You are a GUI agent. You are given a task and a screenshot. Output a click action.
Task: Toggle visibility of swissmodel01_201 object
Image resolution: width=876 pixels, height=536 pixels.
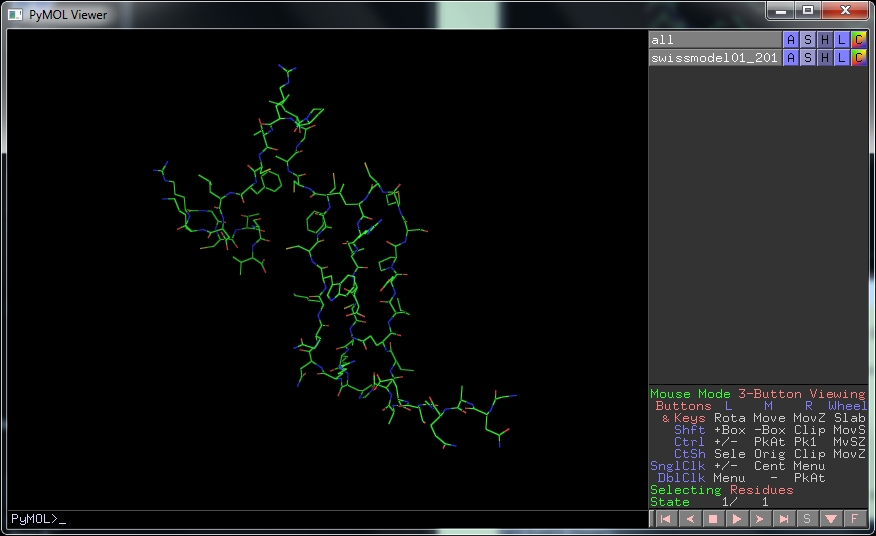click(714, 58)
